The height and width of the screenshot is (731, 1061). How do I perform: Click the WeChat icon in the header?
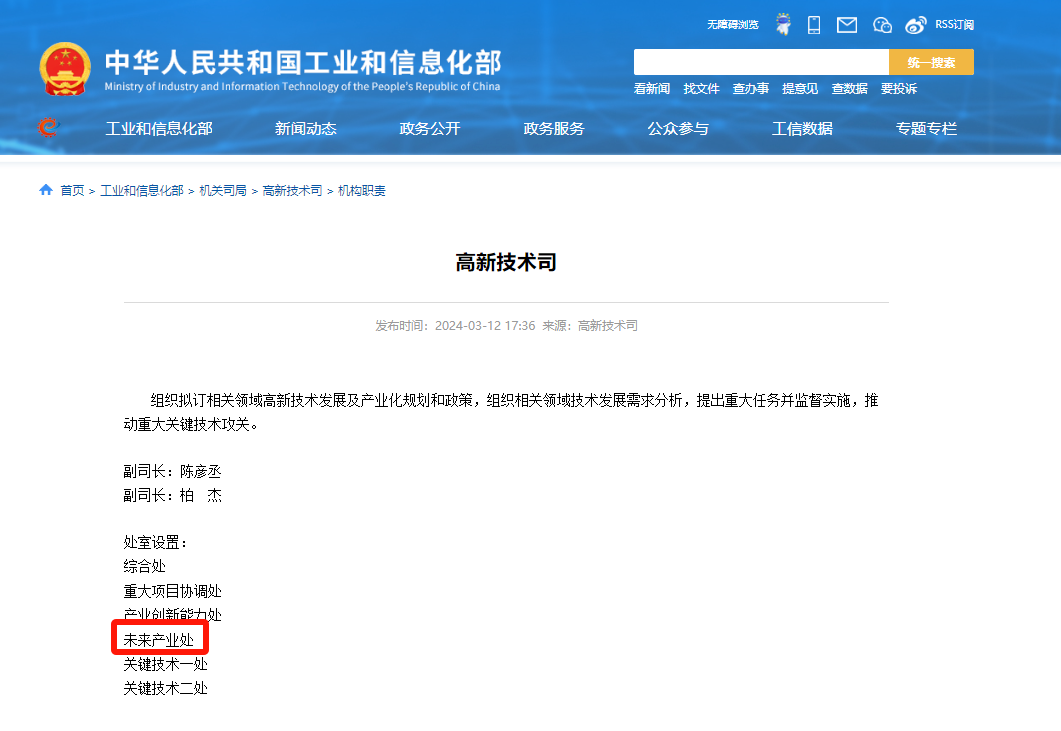pyautogui.click(x=881, y=24)
